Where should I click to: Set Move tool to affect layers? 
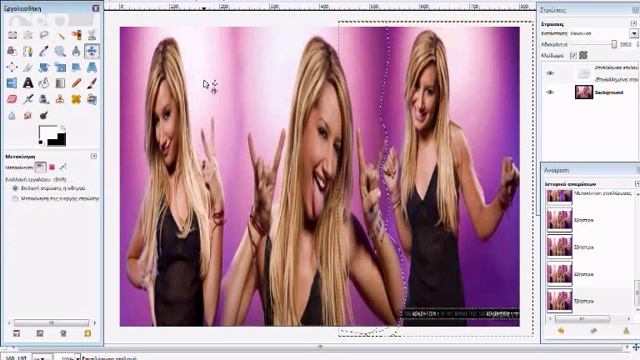pos(40,167)
